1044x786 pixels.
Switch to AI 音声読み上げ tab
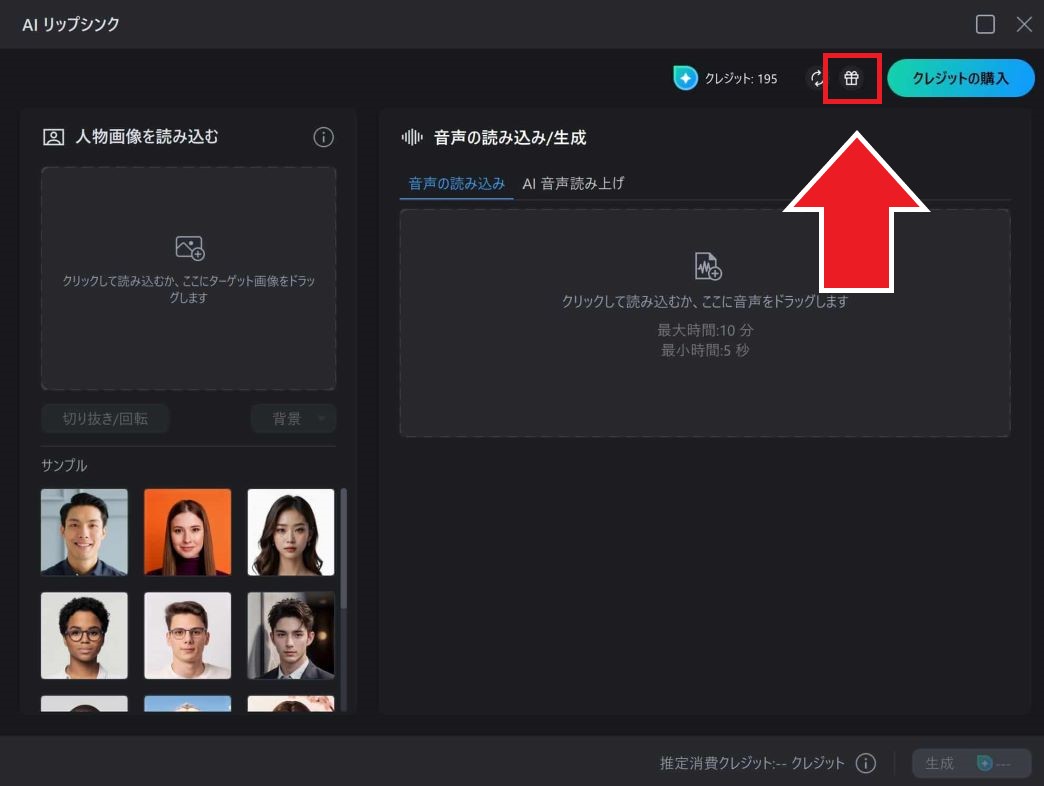coord(573,184)
